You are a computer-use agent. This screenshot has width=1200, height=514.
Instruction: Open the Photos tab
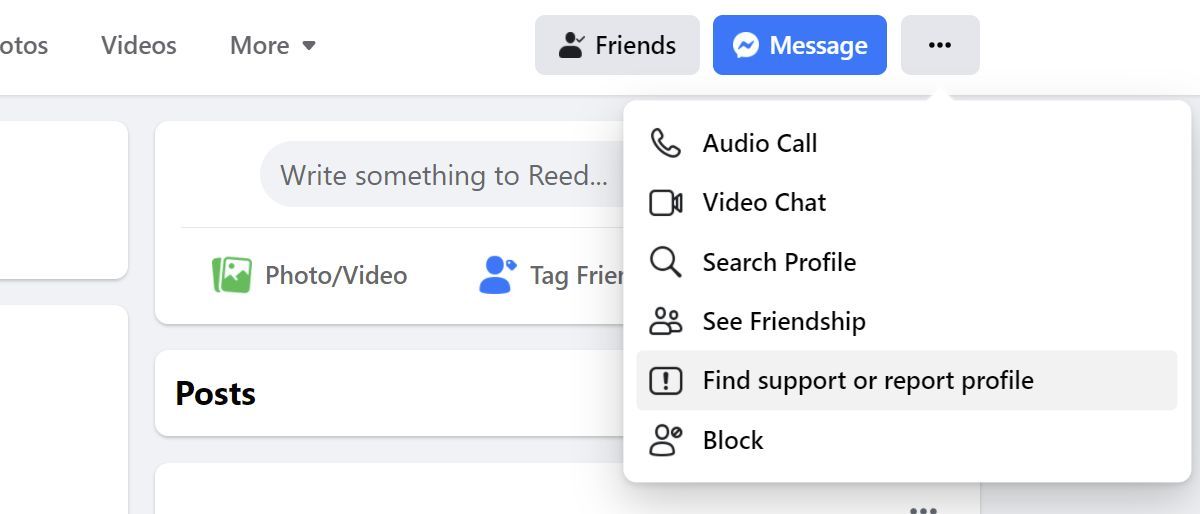[x=22, y=45]
